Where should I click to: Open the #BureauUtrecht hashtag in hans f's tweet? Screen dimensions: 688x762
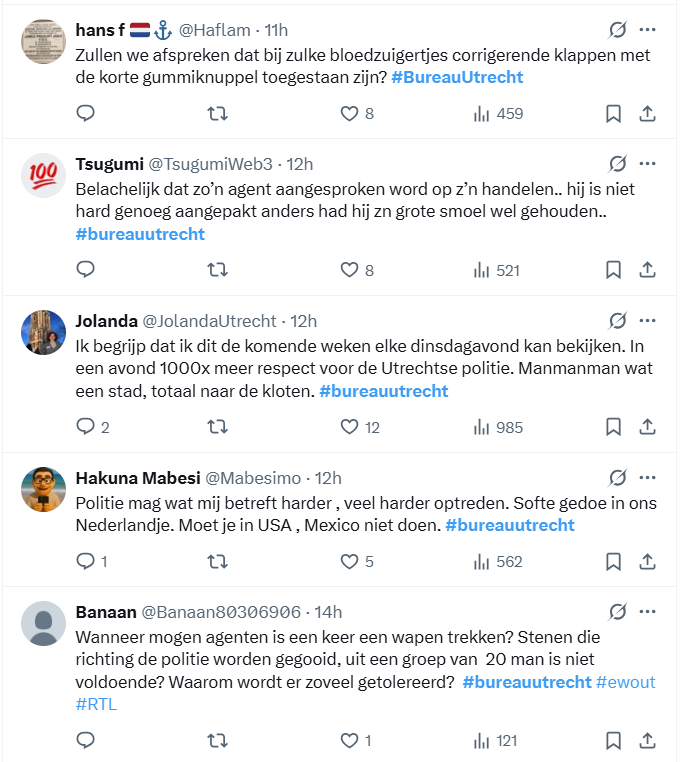pyautogui.click(x=457, y=77)
